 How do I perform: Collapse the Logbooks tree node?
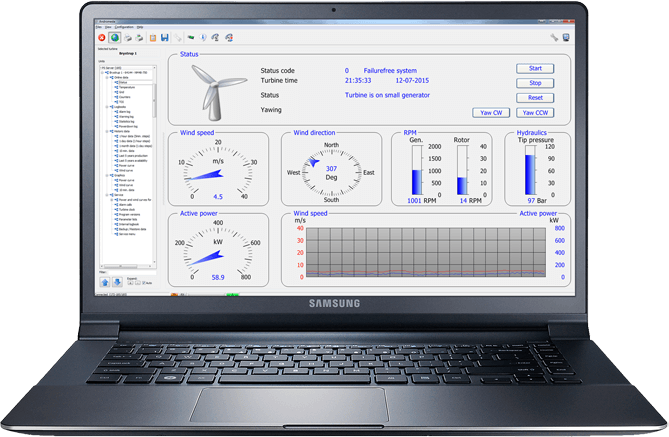coord(107,107)
